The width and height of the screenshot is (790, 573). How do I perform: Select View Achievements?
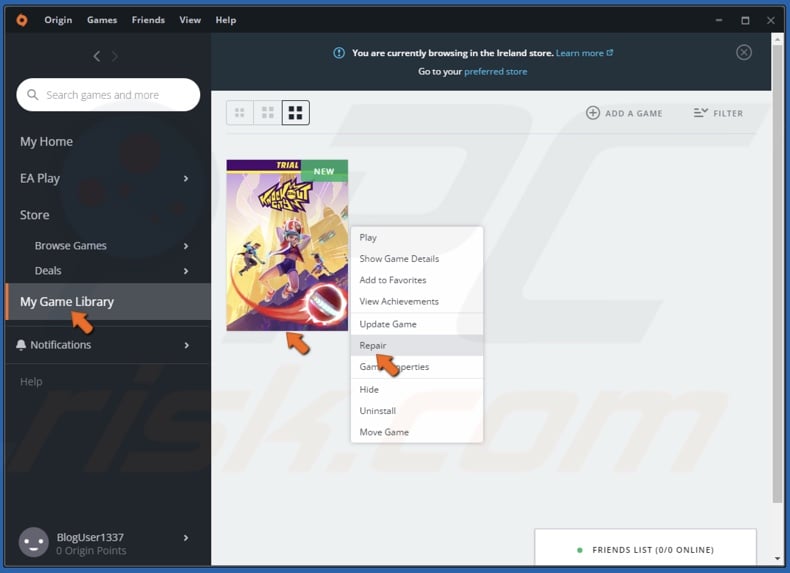(417, 301)
